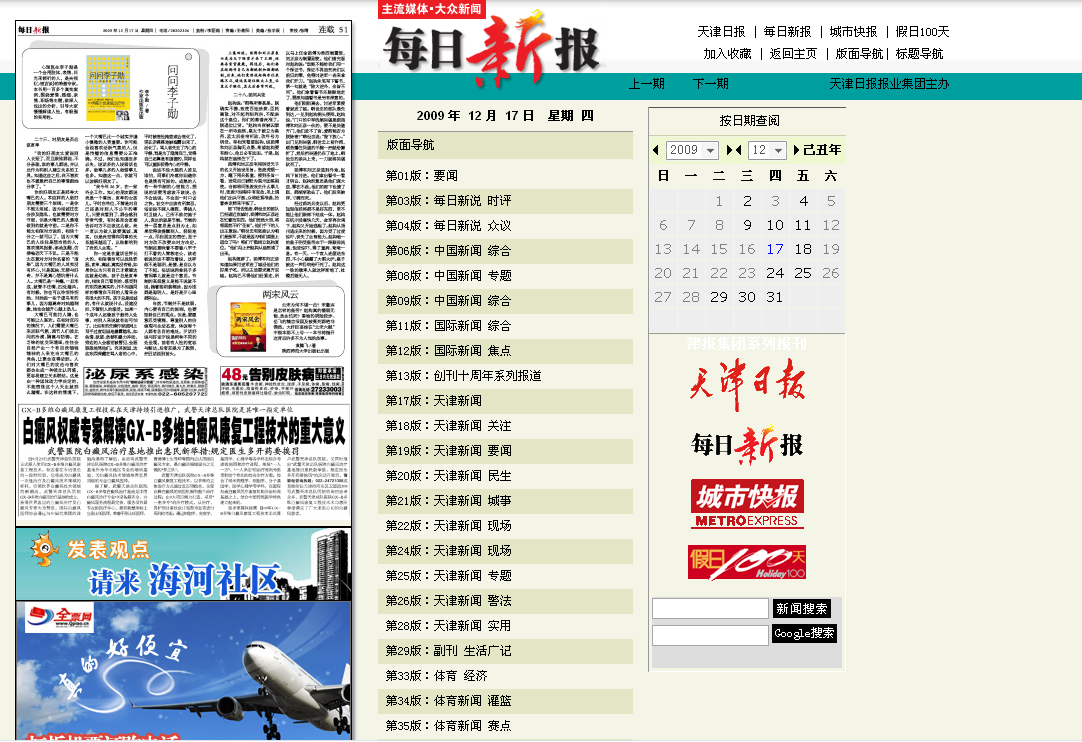Go to next year with right arrow
This screenshot has height=742, width=1082.
pyautogui.click(x=729, y=150)
